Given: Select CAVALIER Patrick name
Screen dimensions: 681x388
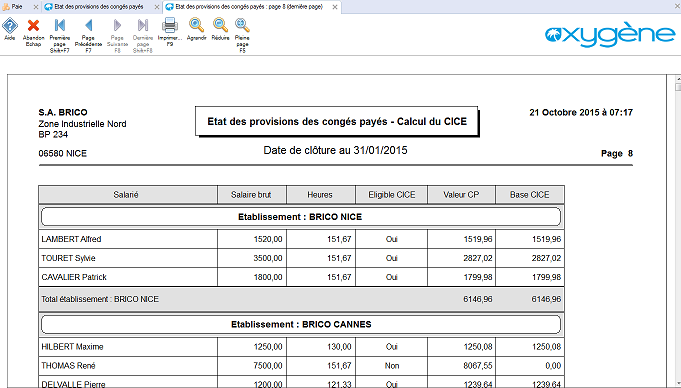Looking at the screenshot, I should pyautogui.click(x=74, y=277).
